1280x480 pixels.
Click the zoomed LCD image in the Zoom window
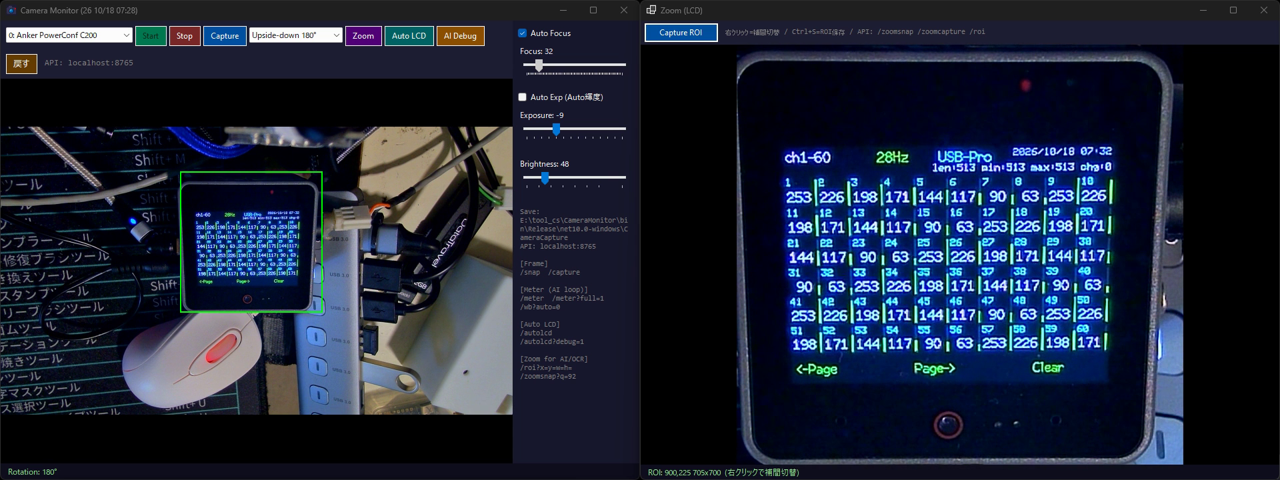pos(960,255)
